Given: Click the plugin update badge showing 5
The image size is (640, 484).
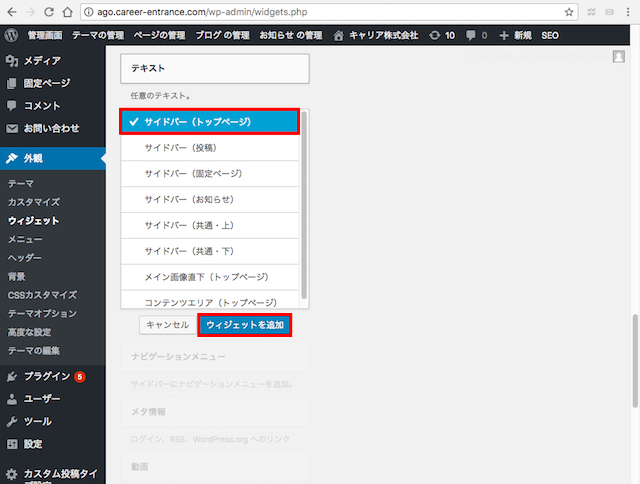Looking at the screenshot, I should pyautogui.click(x=80, y=377).
